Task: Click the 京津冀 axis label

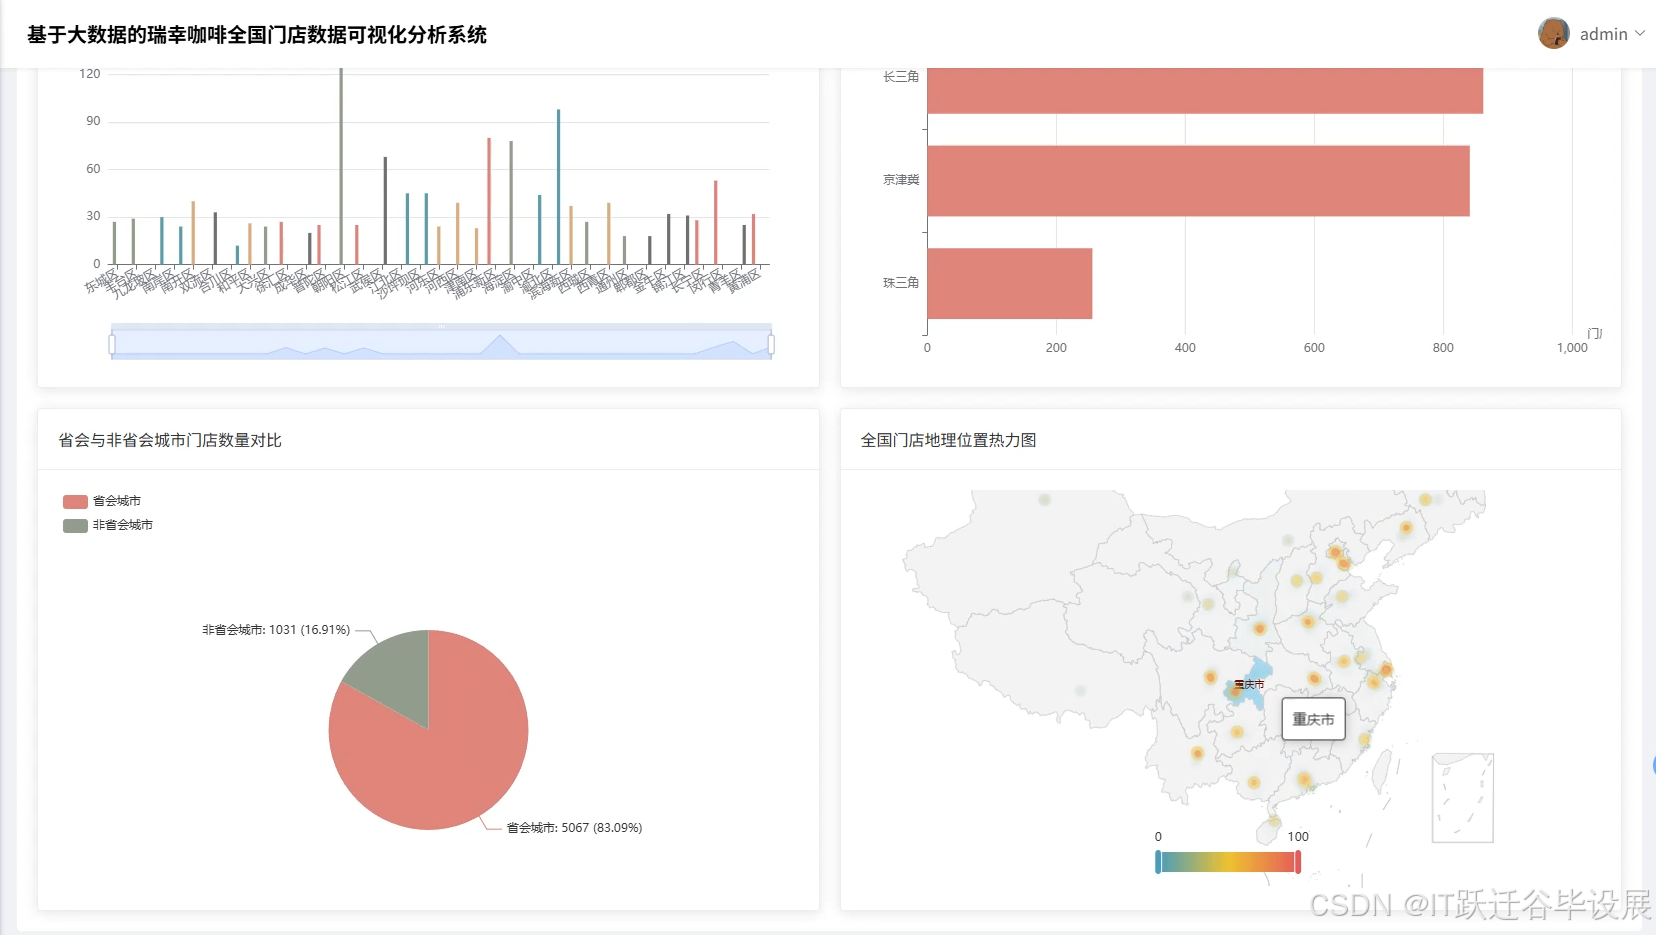Action: [901, 180]
